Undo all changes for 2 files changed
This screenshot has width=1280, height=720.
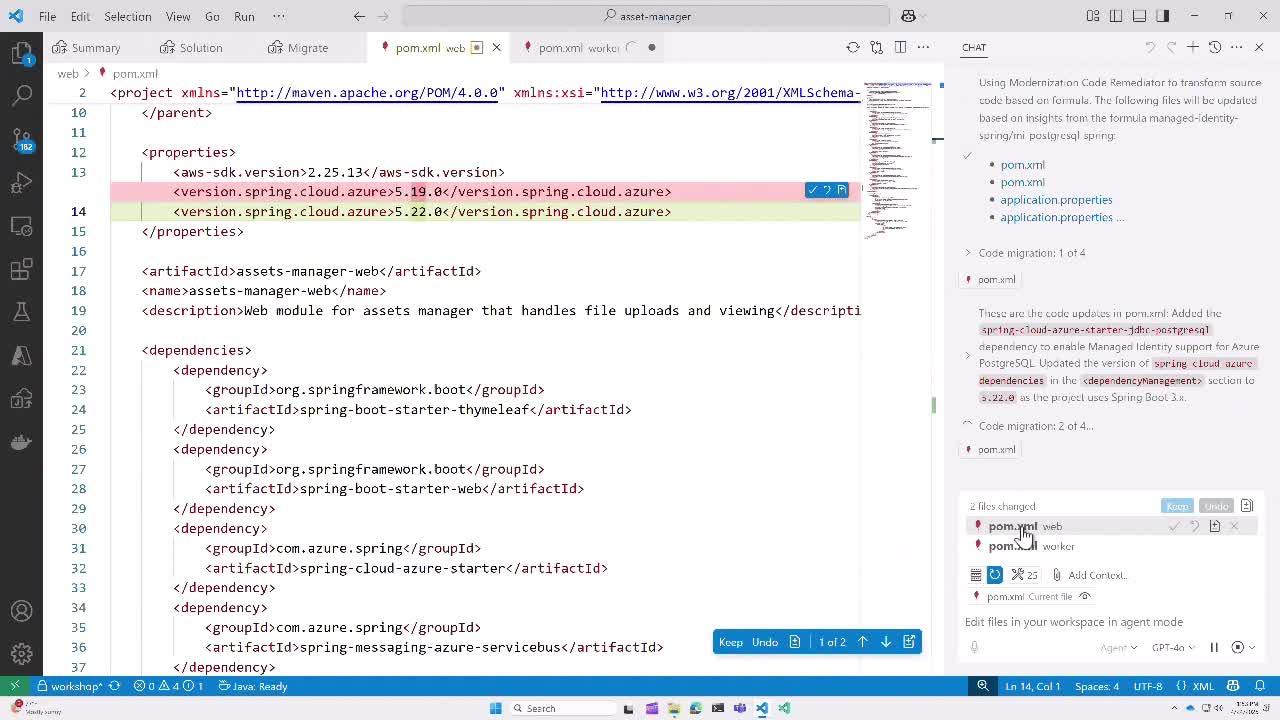point(1215,506)
